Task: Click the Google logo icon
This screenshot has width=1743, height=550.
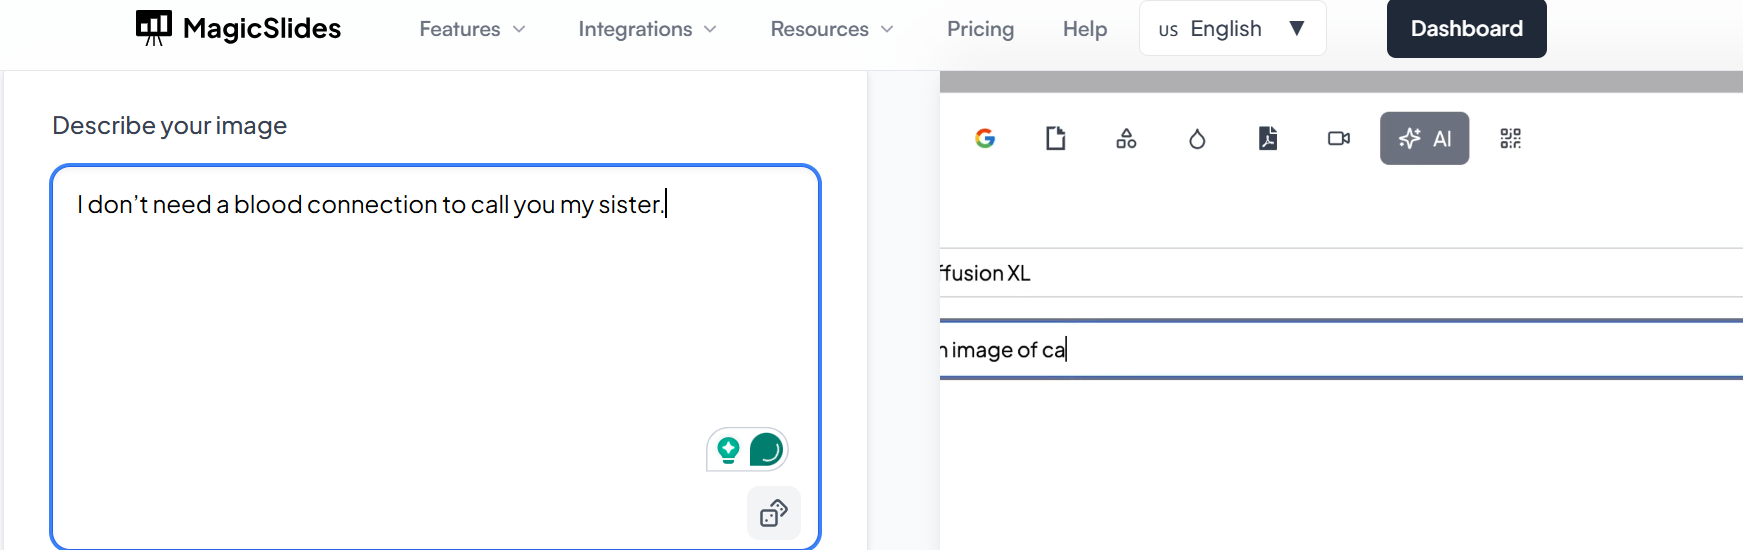Action: pos(985,138)
